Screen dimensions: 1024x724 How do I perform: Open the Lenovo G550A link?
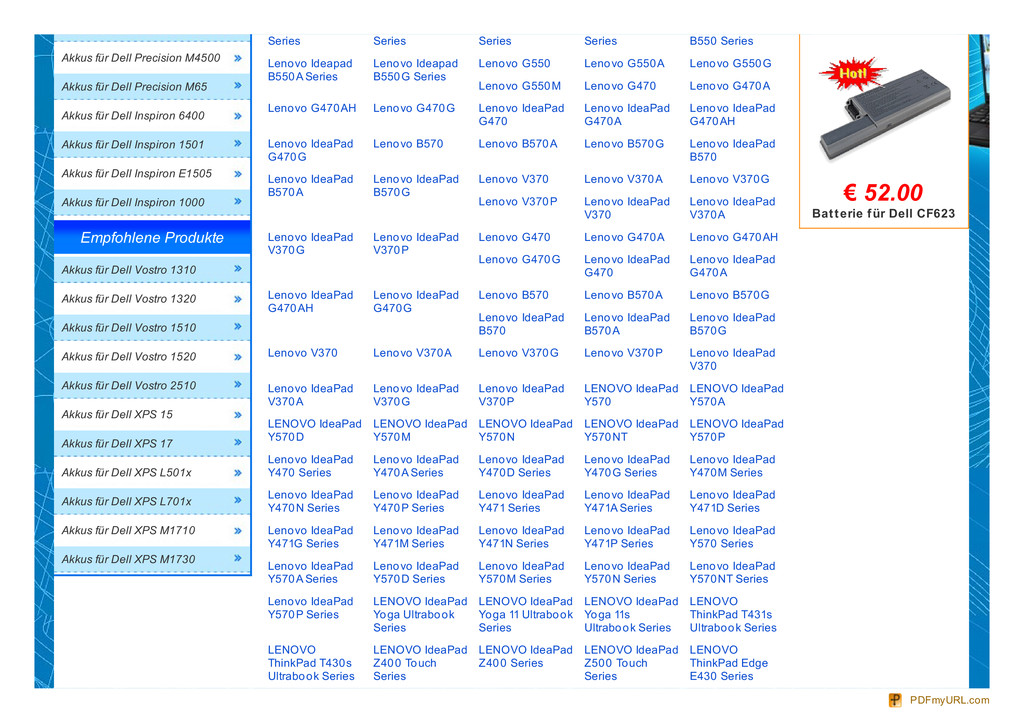click(x=624, y=64)
